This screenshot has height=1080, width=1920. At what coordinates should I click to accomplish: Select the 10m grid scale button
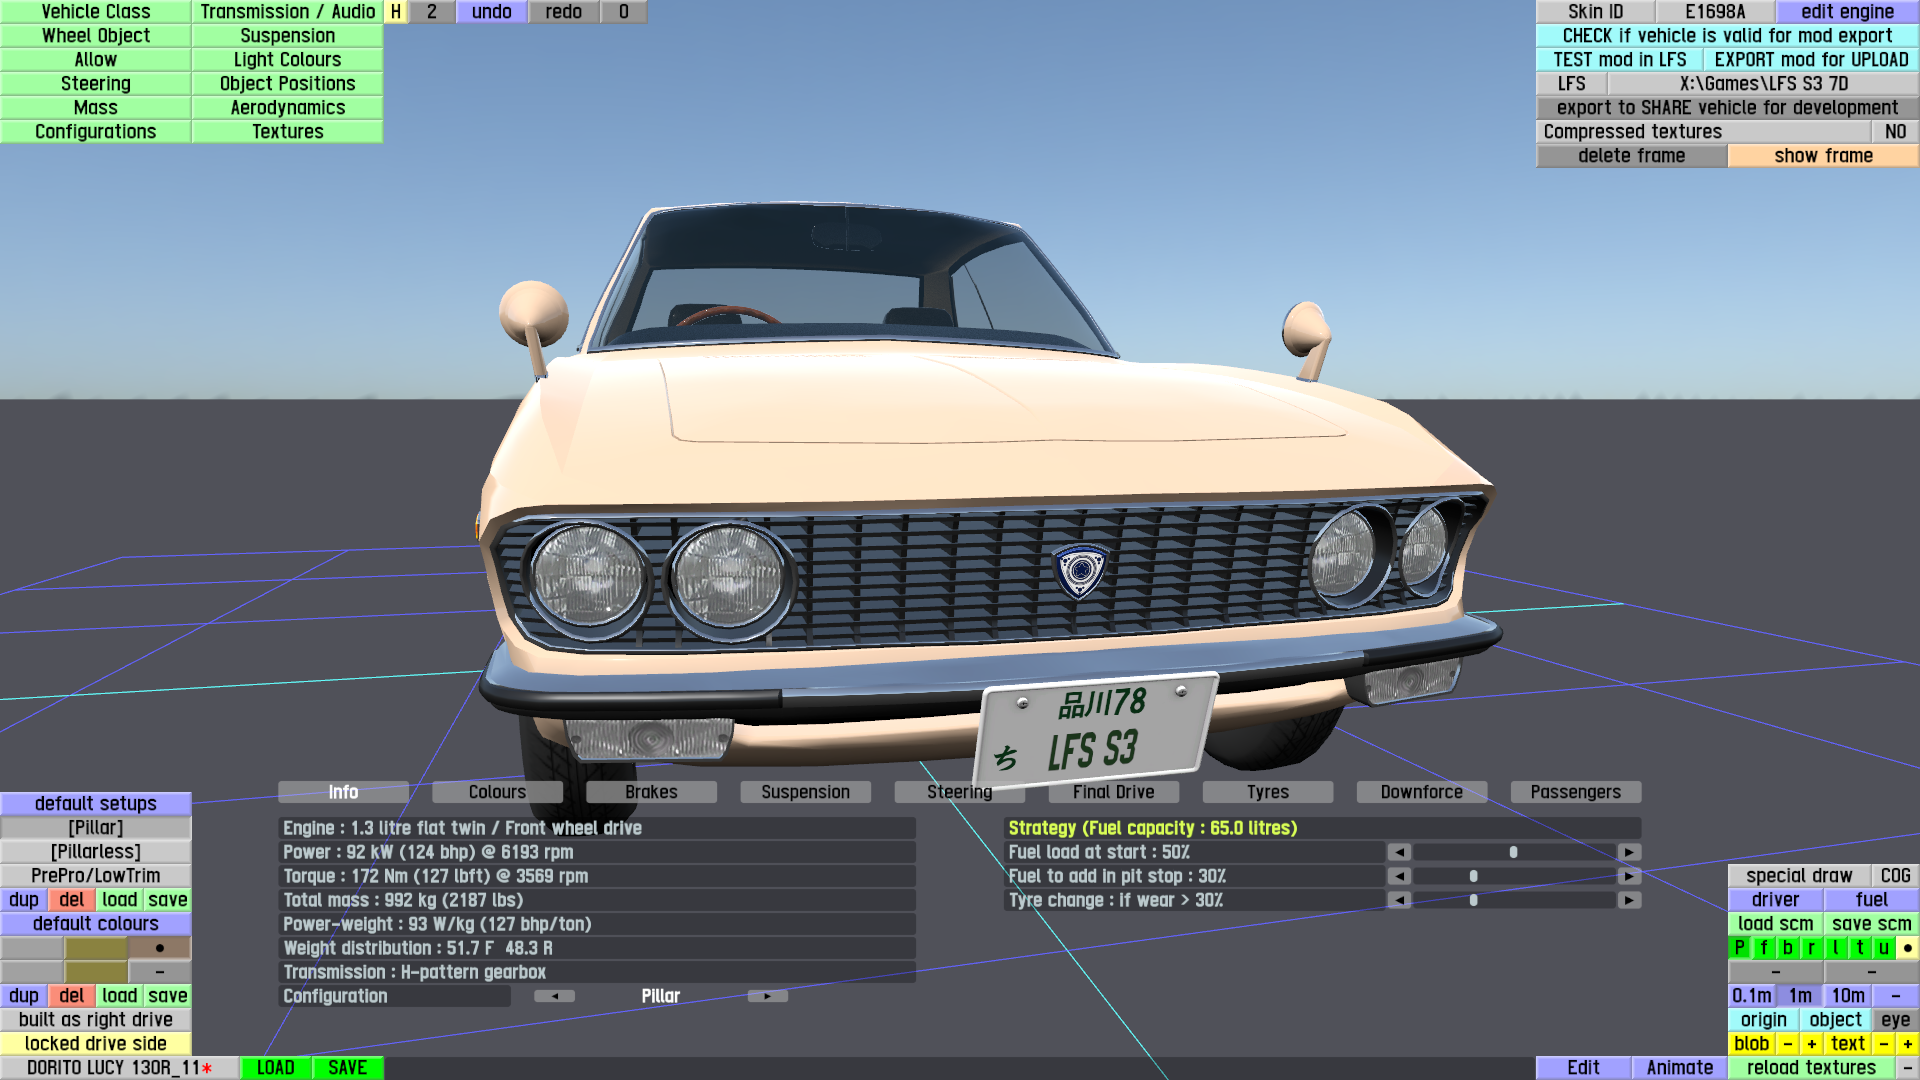tap(1847, 995)
